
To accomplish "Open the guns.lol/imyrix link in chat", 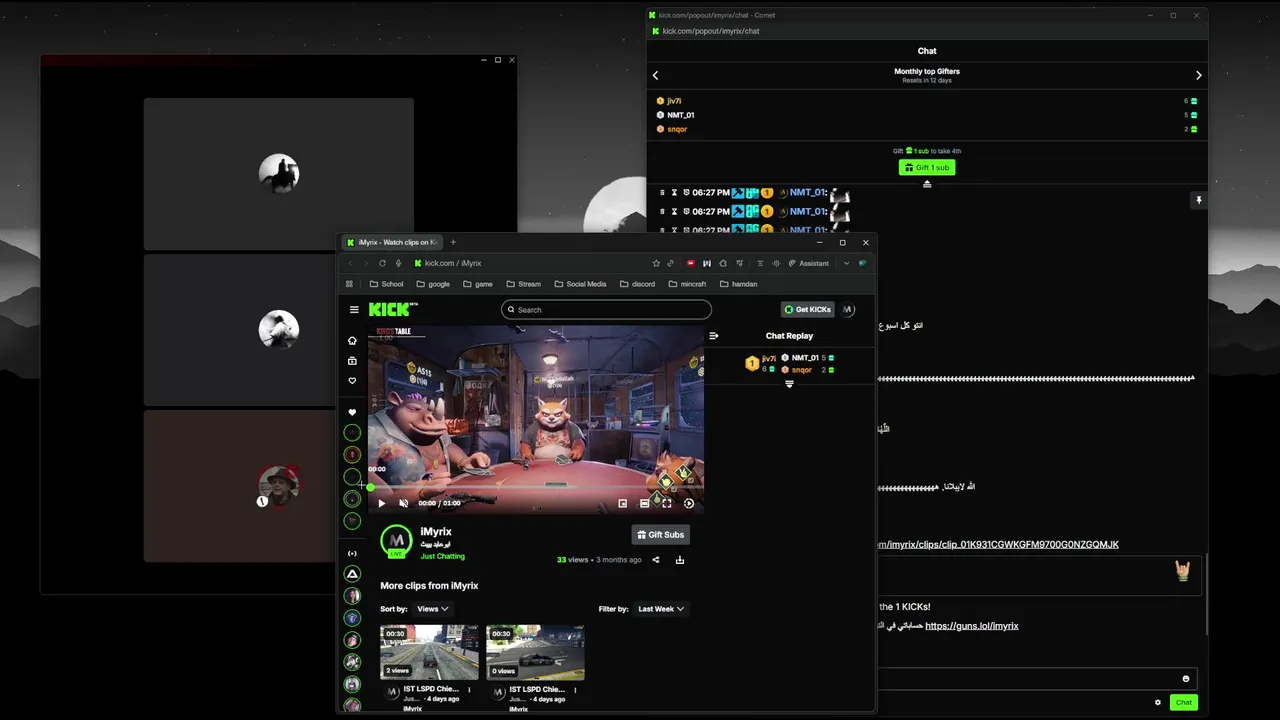I will (972, 626).
